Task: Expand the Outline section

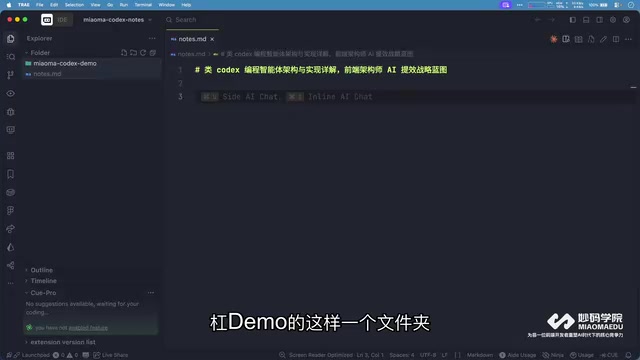Action: pos(39,270)
